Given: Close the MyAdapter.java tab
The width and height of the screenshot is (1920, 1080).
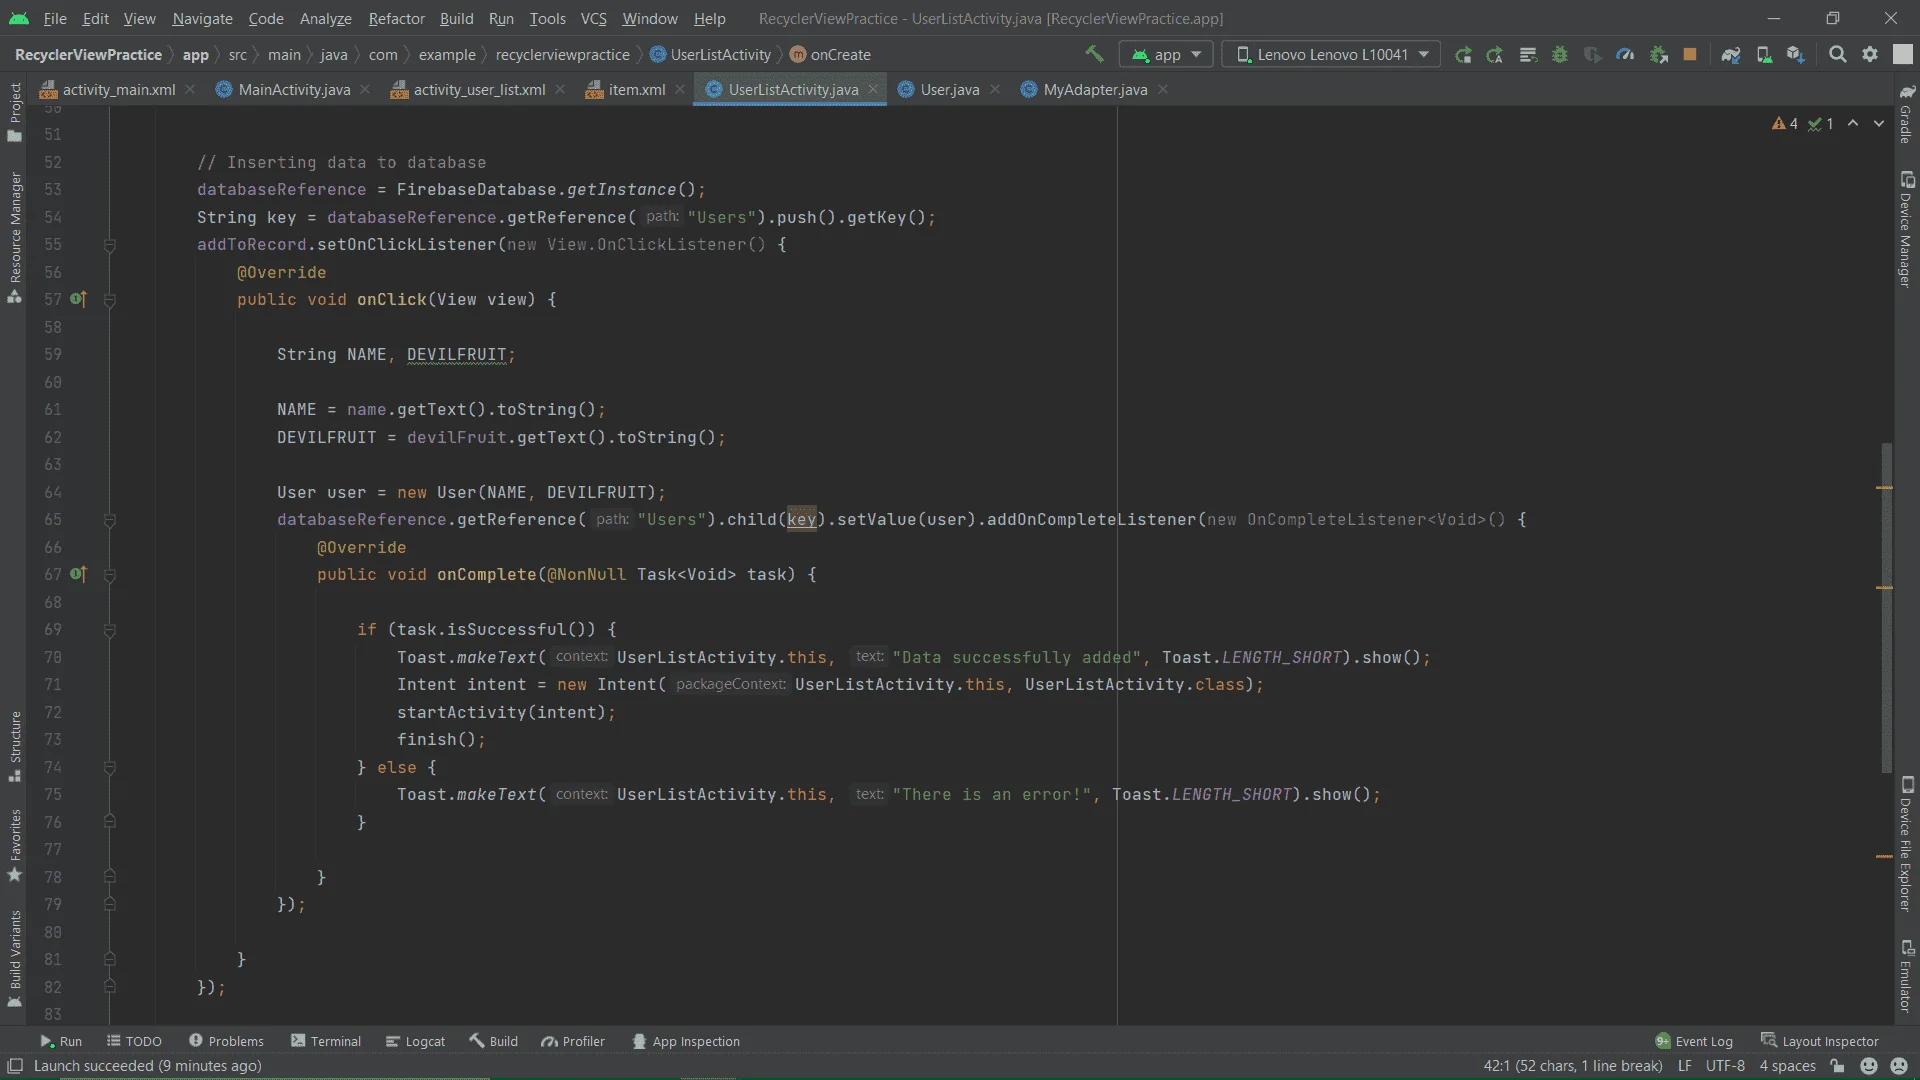Looking at the screenshot, I should (1163, 89).
